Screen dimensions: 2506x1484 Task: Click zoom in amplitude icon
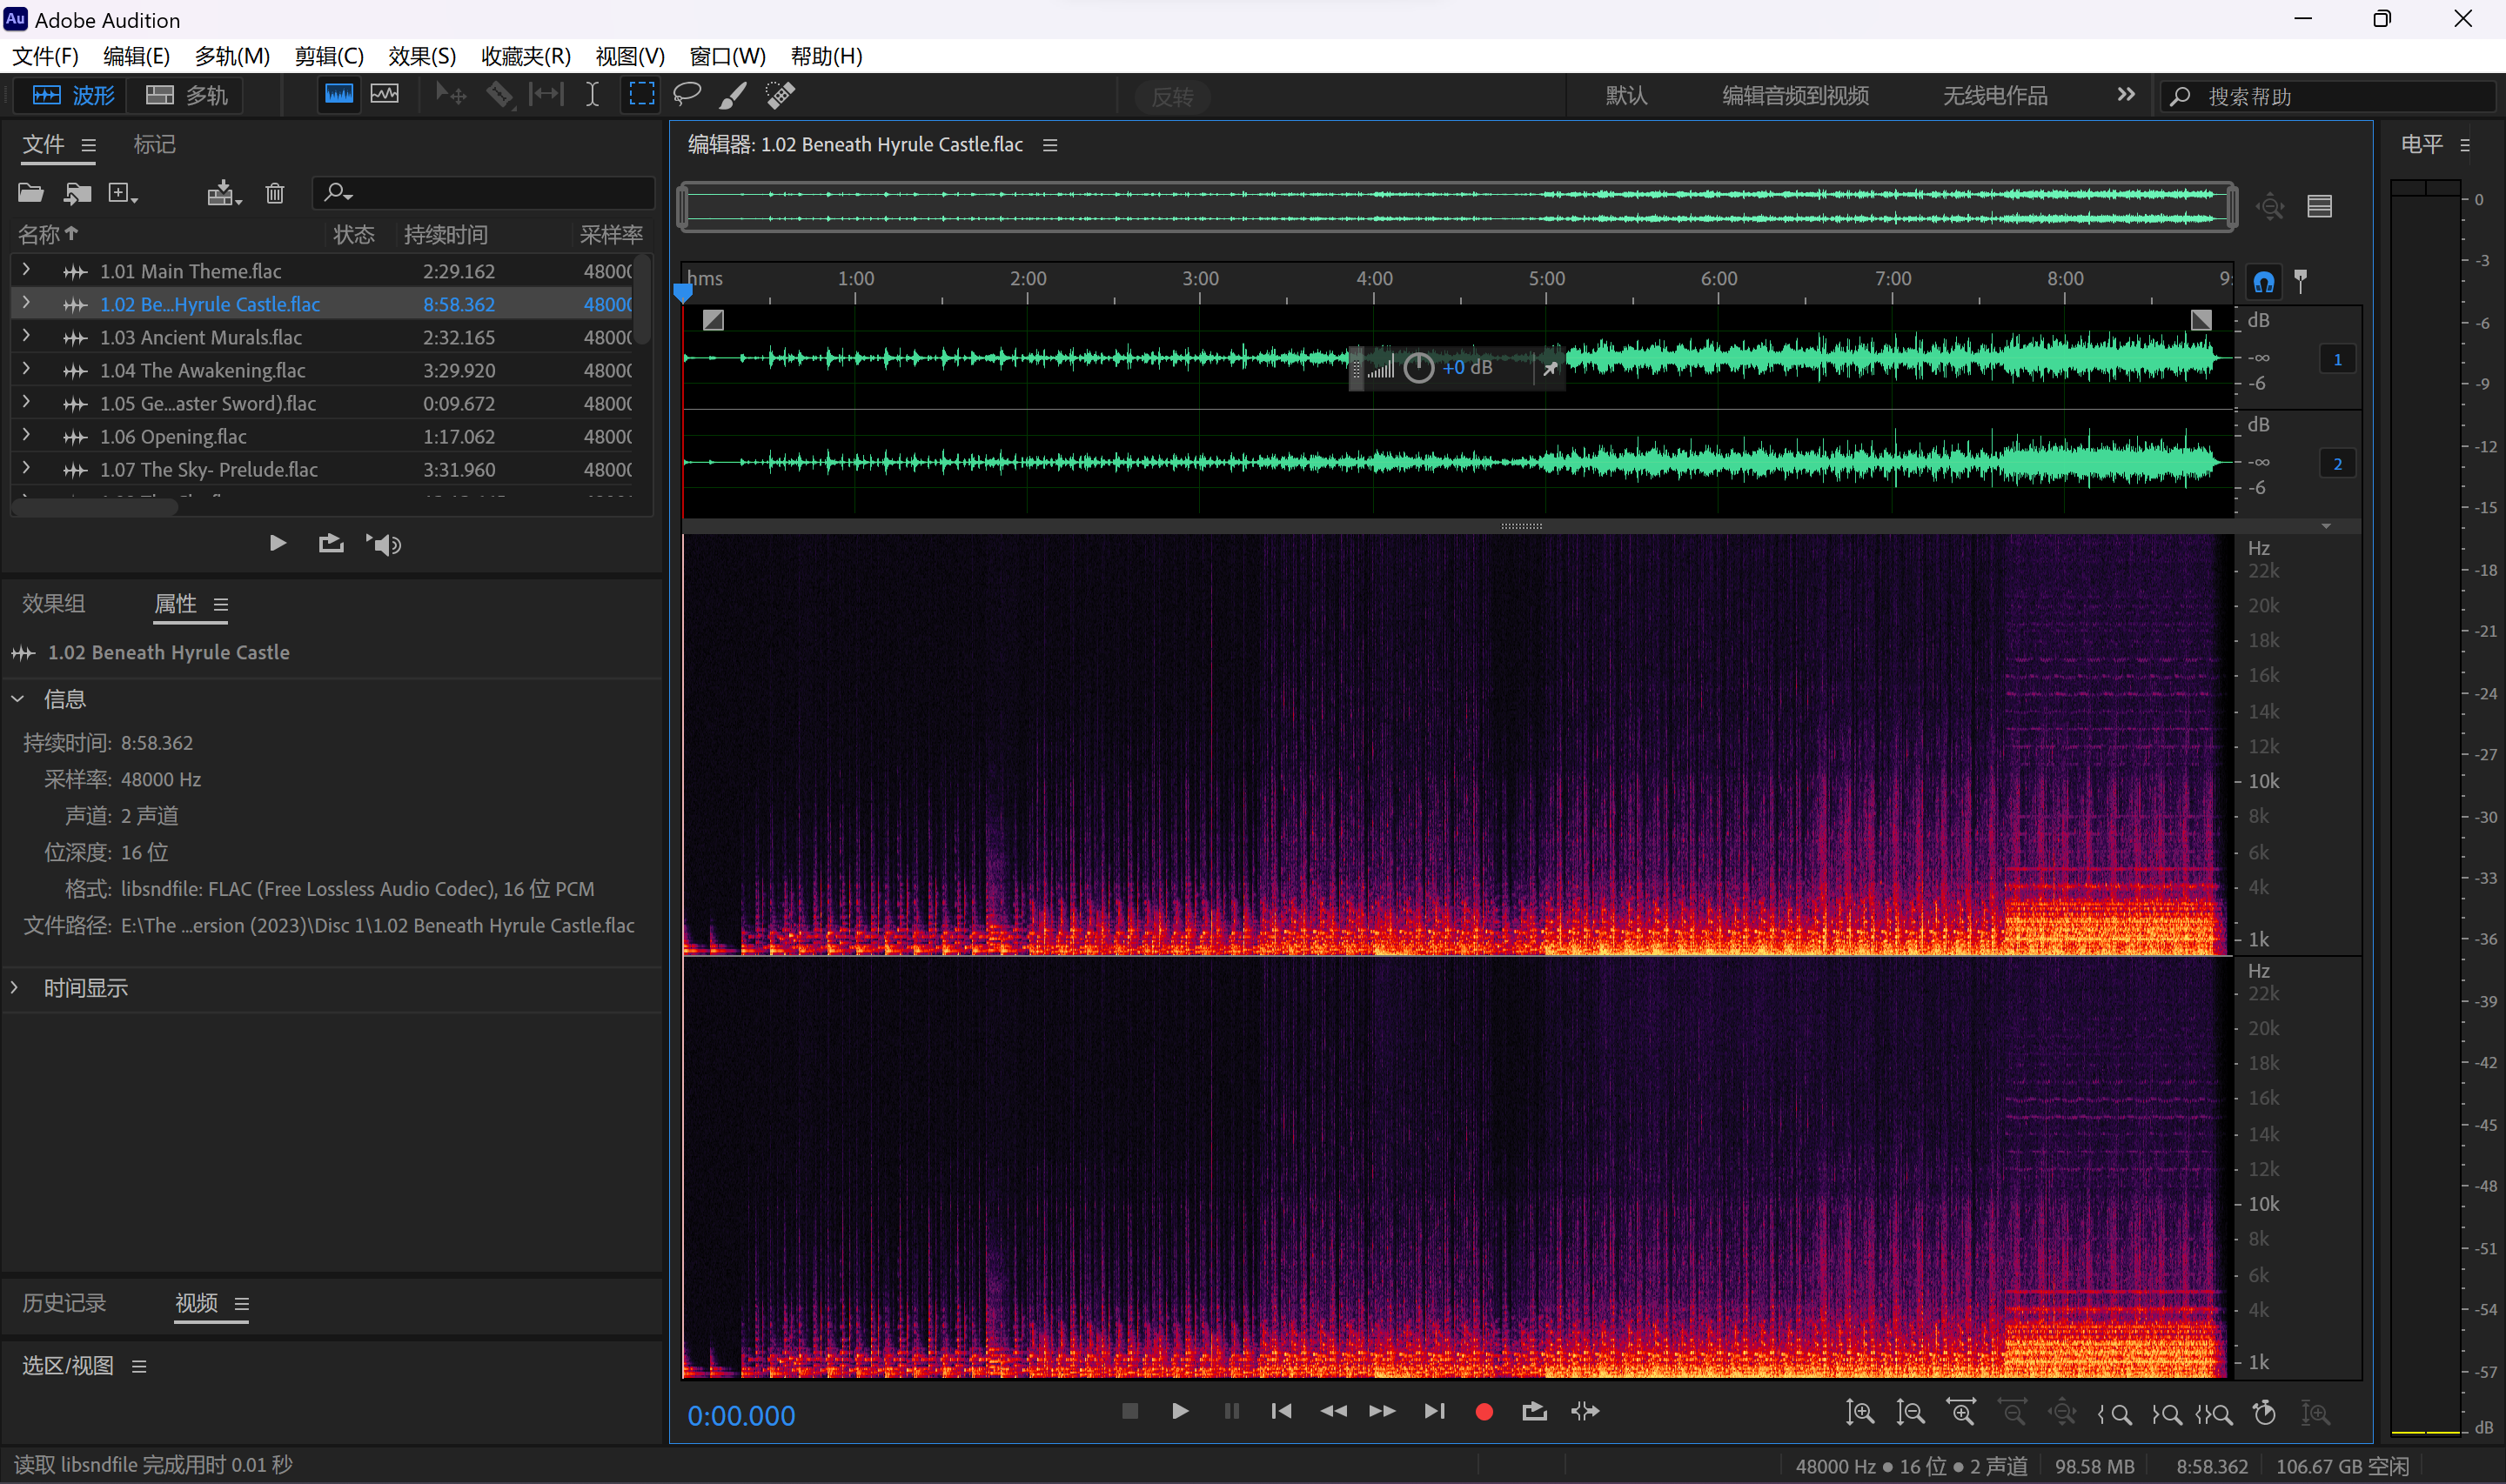pyautogui.click(x=1860, y=1412)
